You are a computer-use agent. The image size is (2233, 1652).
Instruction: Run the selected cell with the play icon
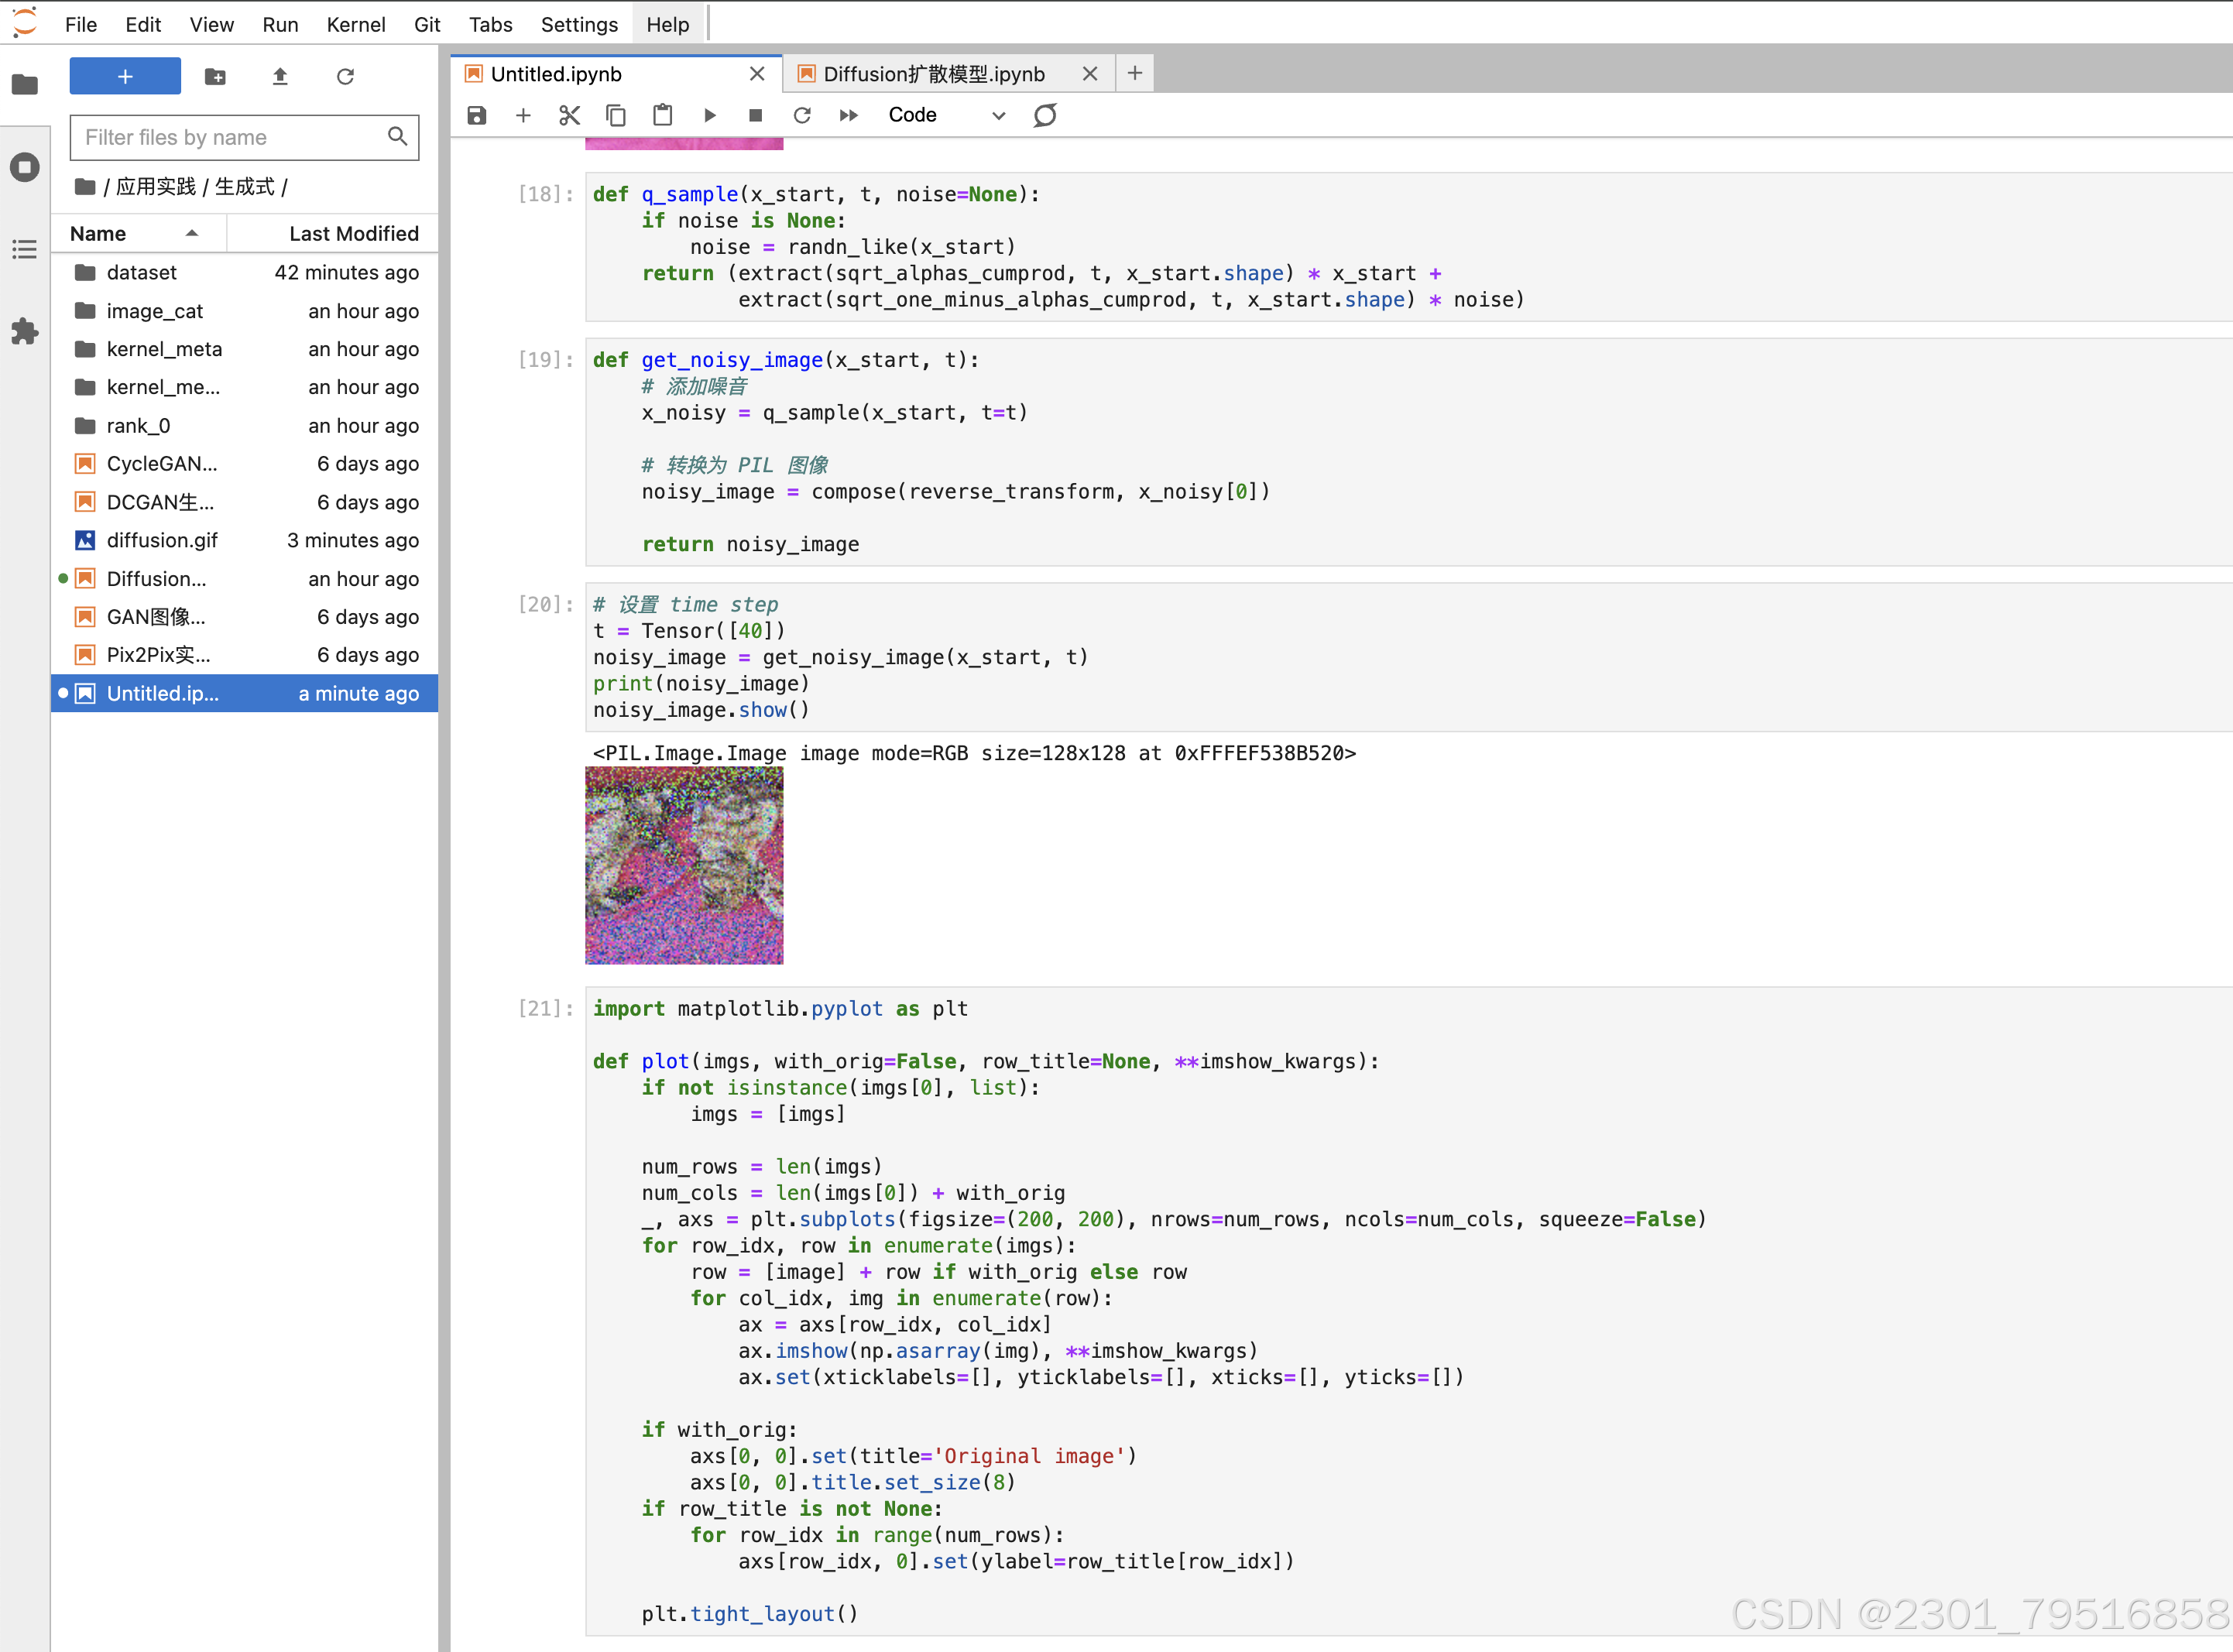pos(709,115)
